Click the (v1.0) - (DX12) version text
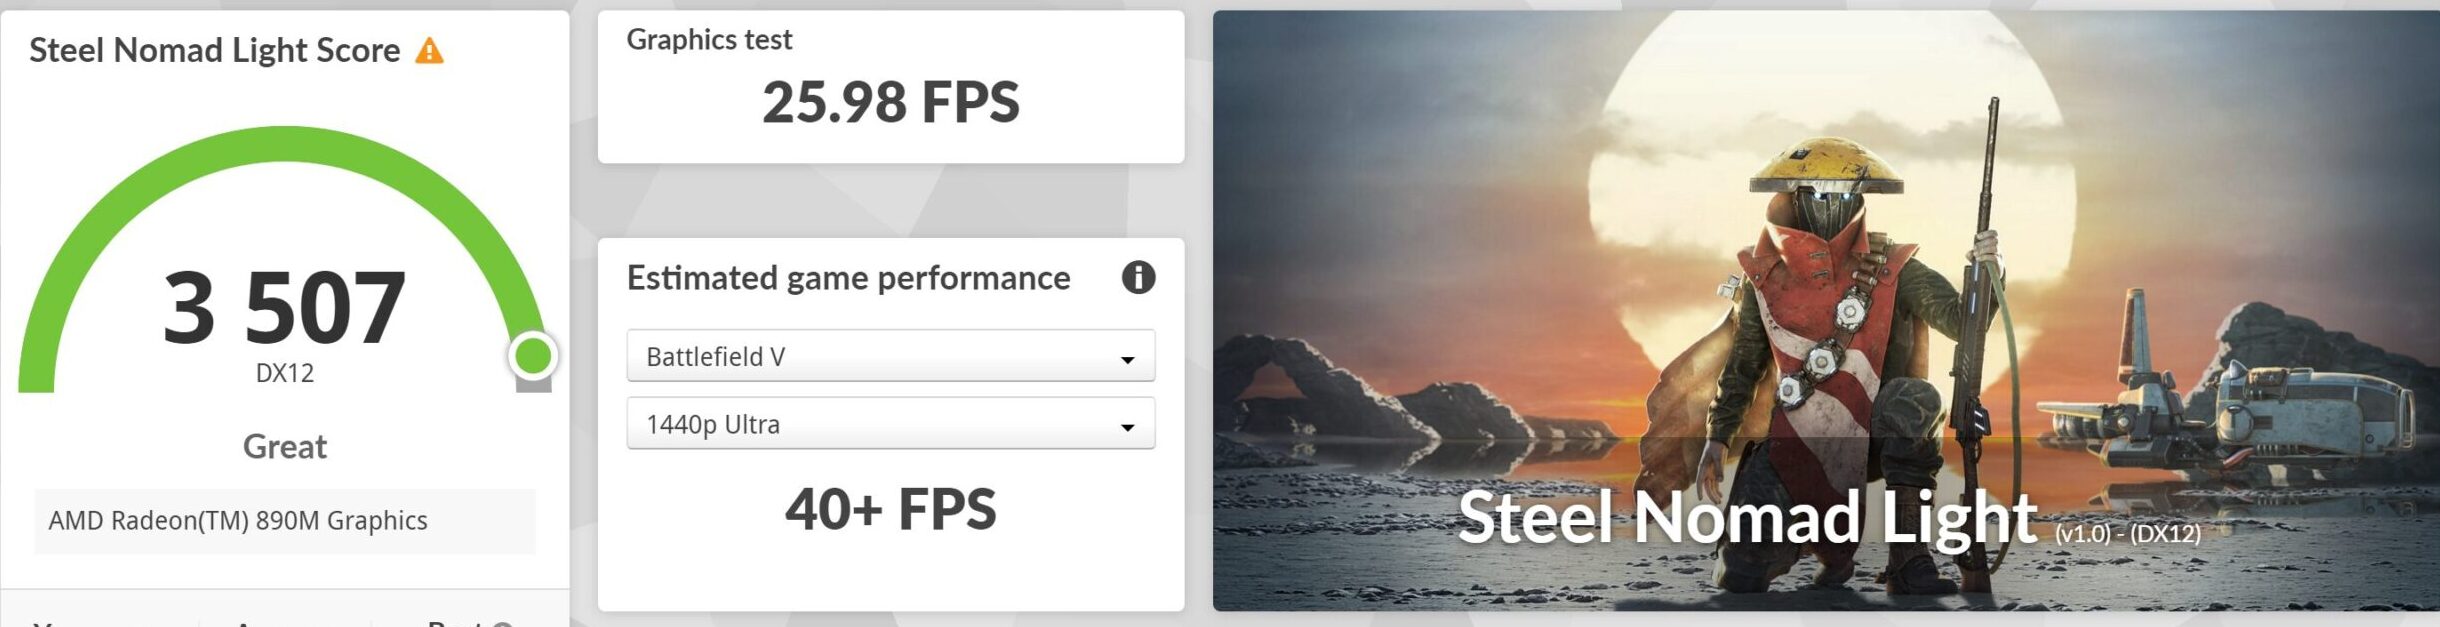 point(2127,533)
